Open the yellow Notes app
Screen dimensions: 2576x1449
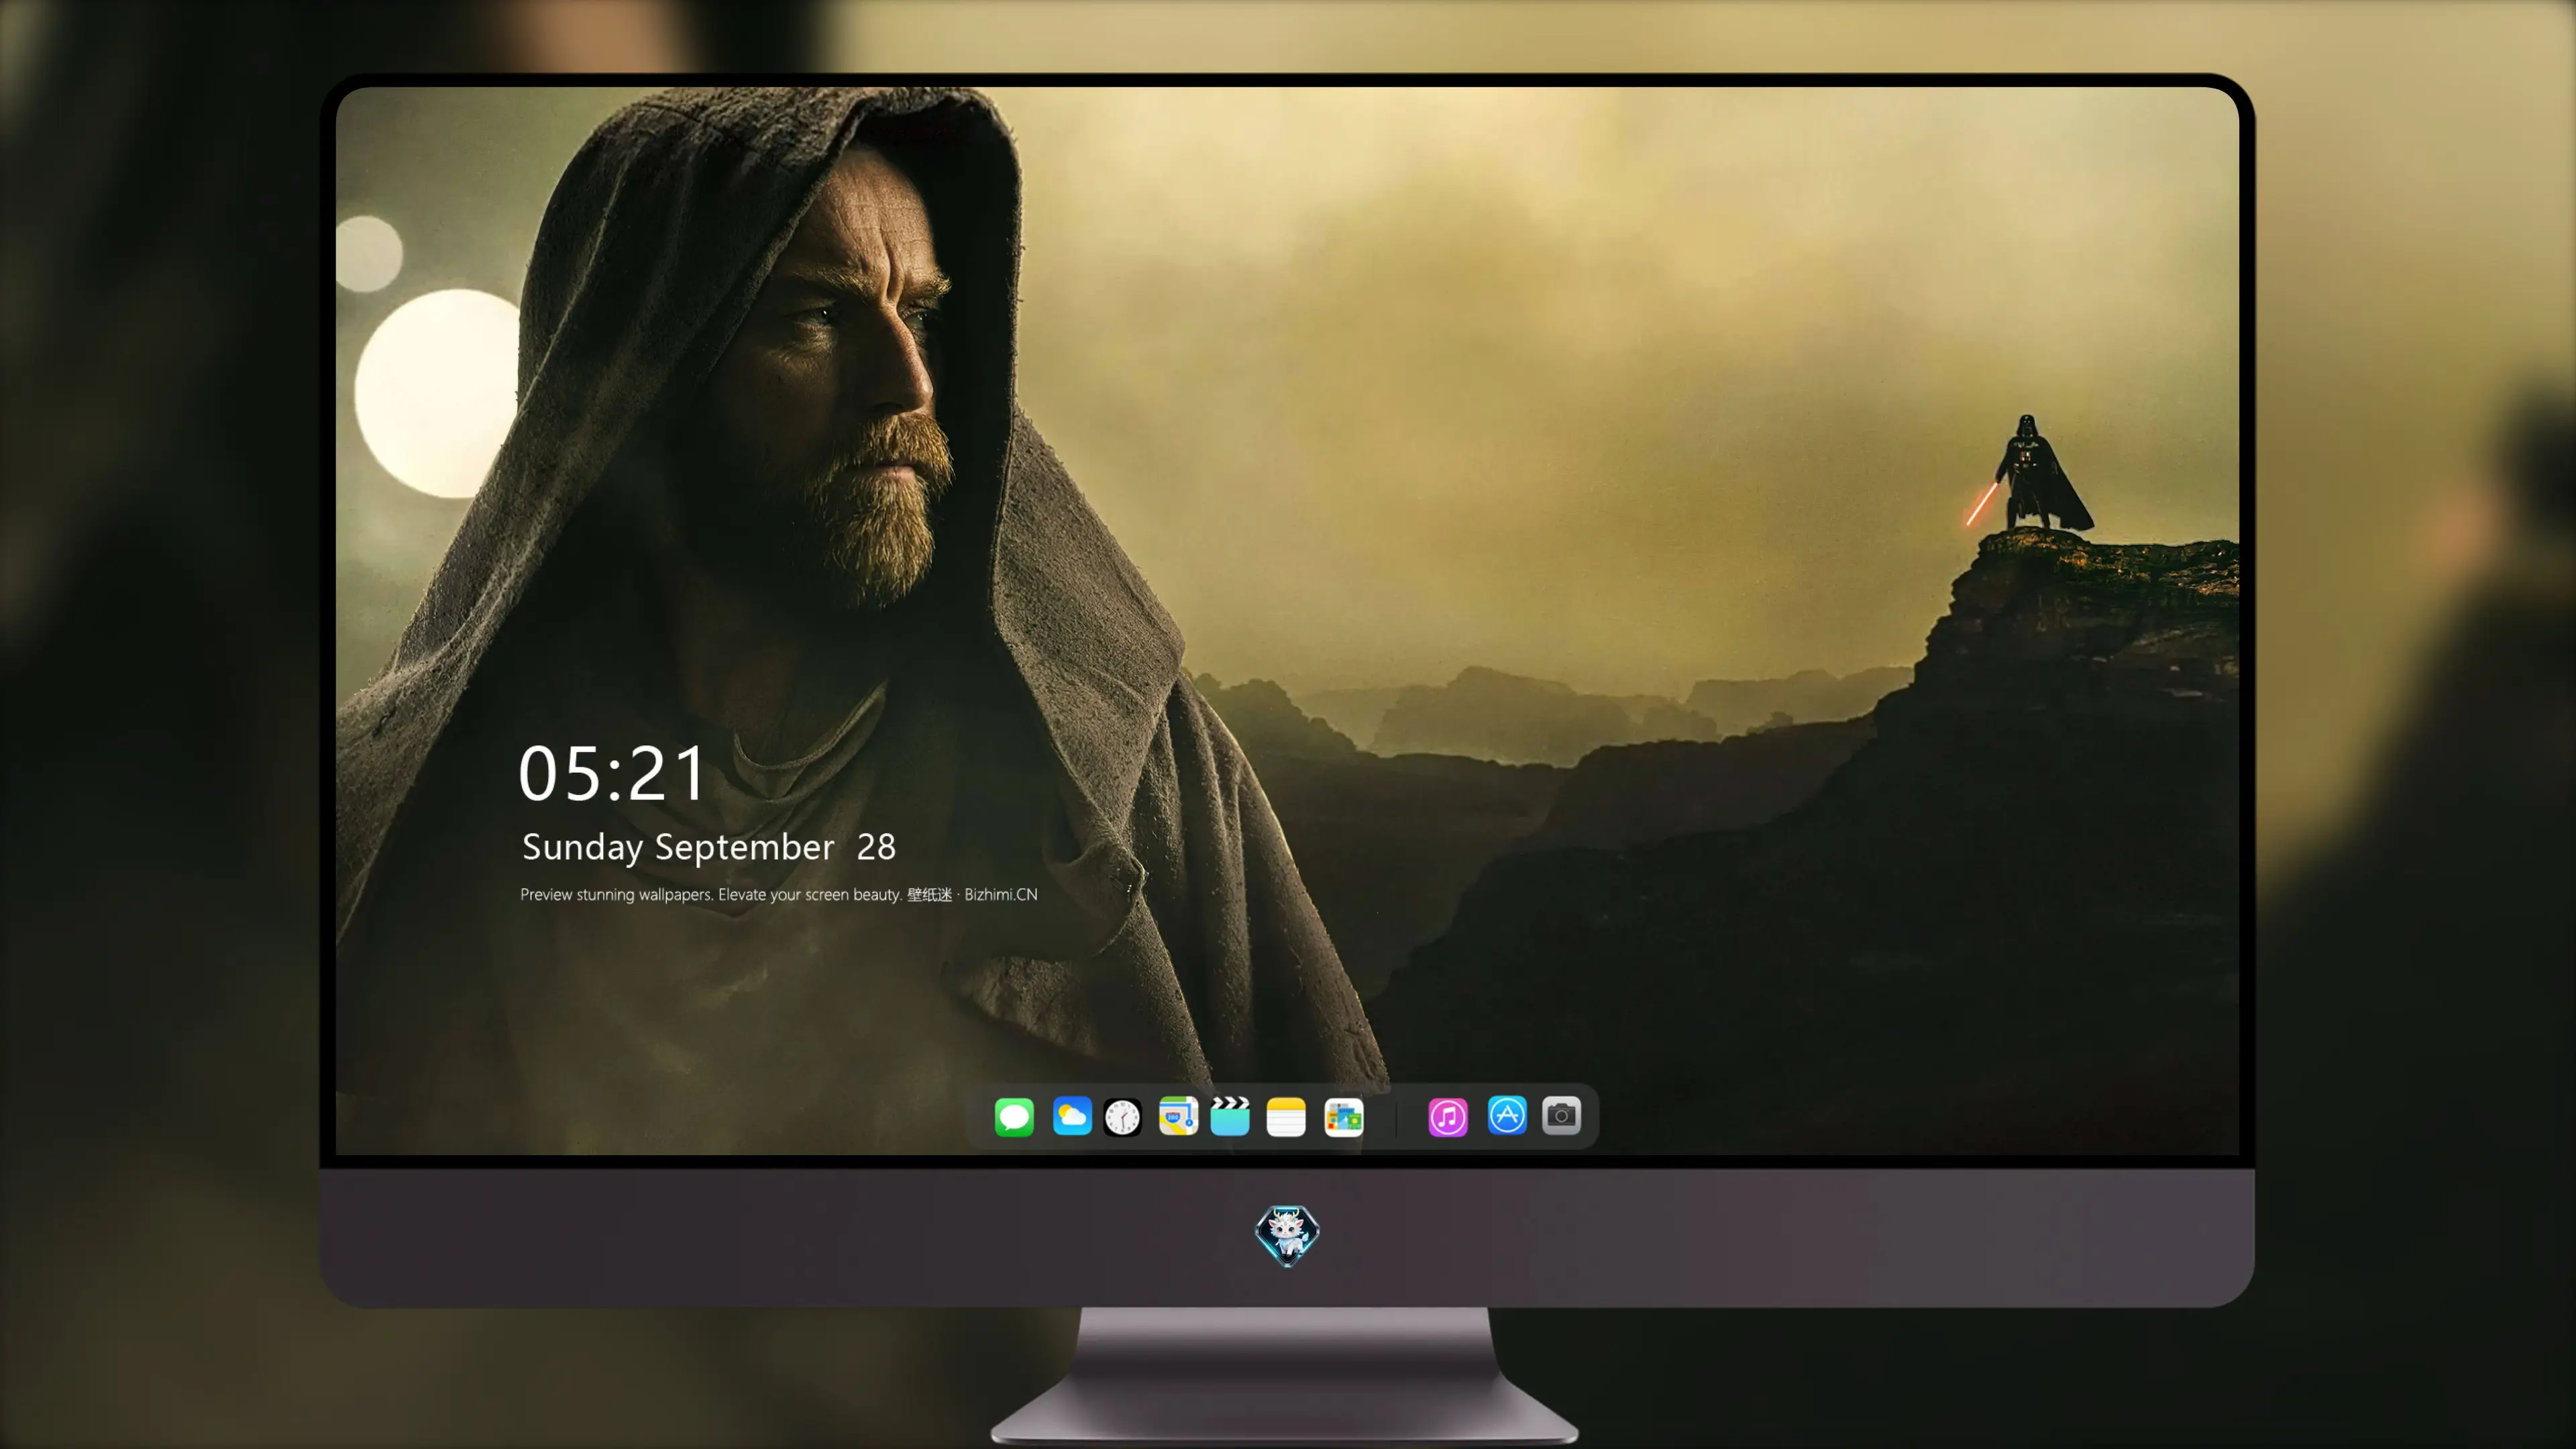pos(1286,1116)
